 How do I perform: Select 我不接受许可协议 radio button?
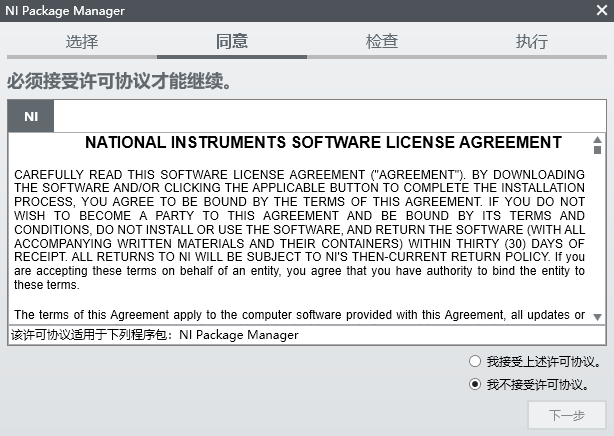(x=475, y=384)
